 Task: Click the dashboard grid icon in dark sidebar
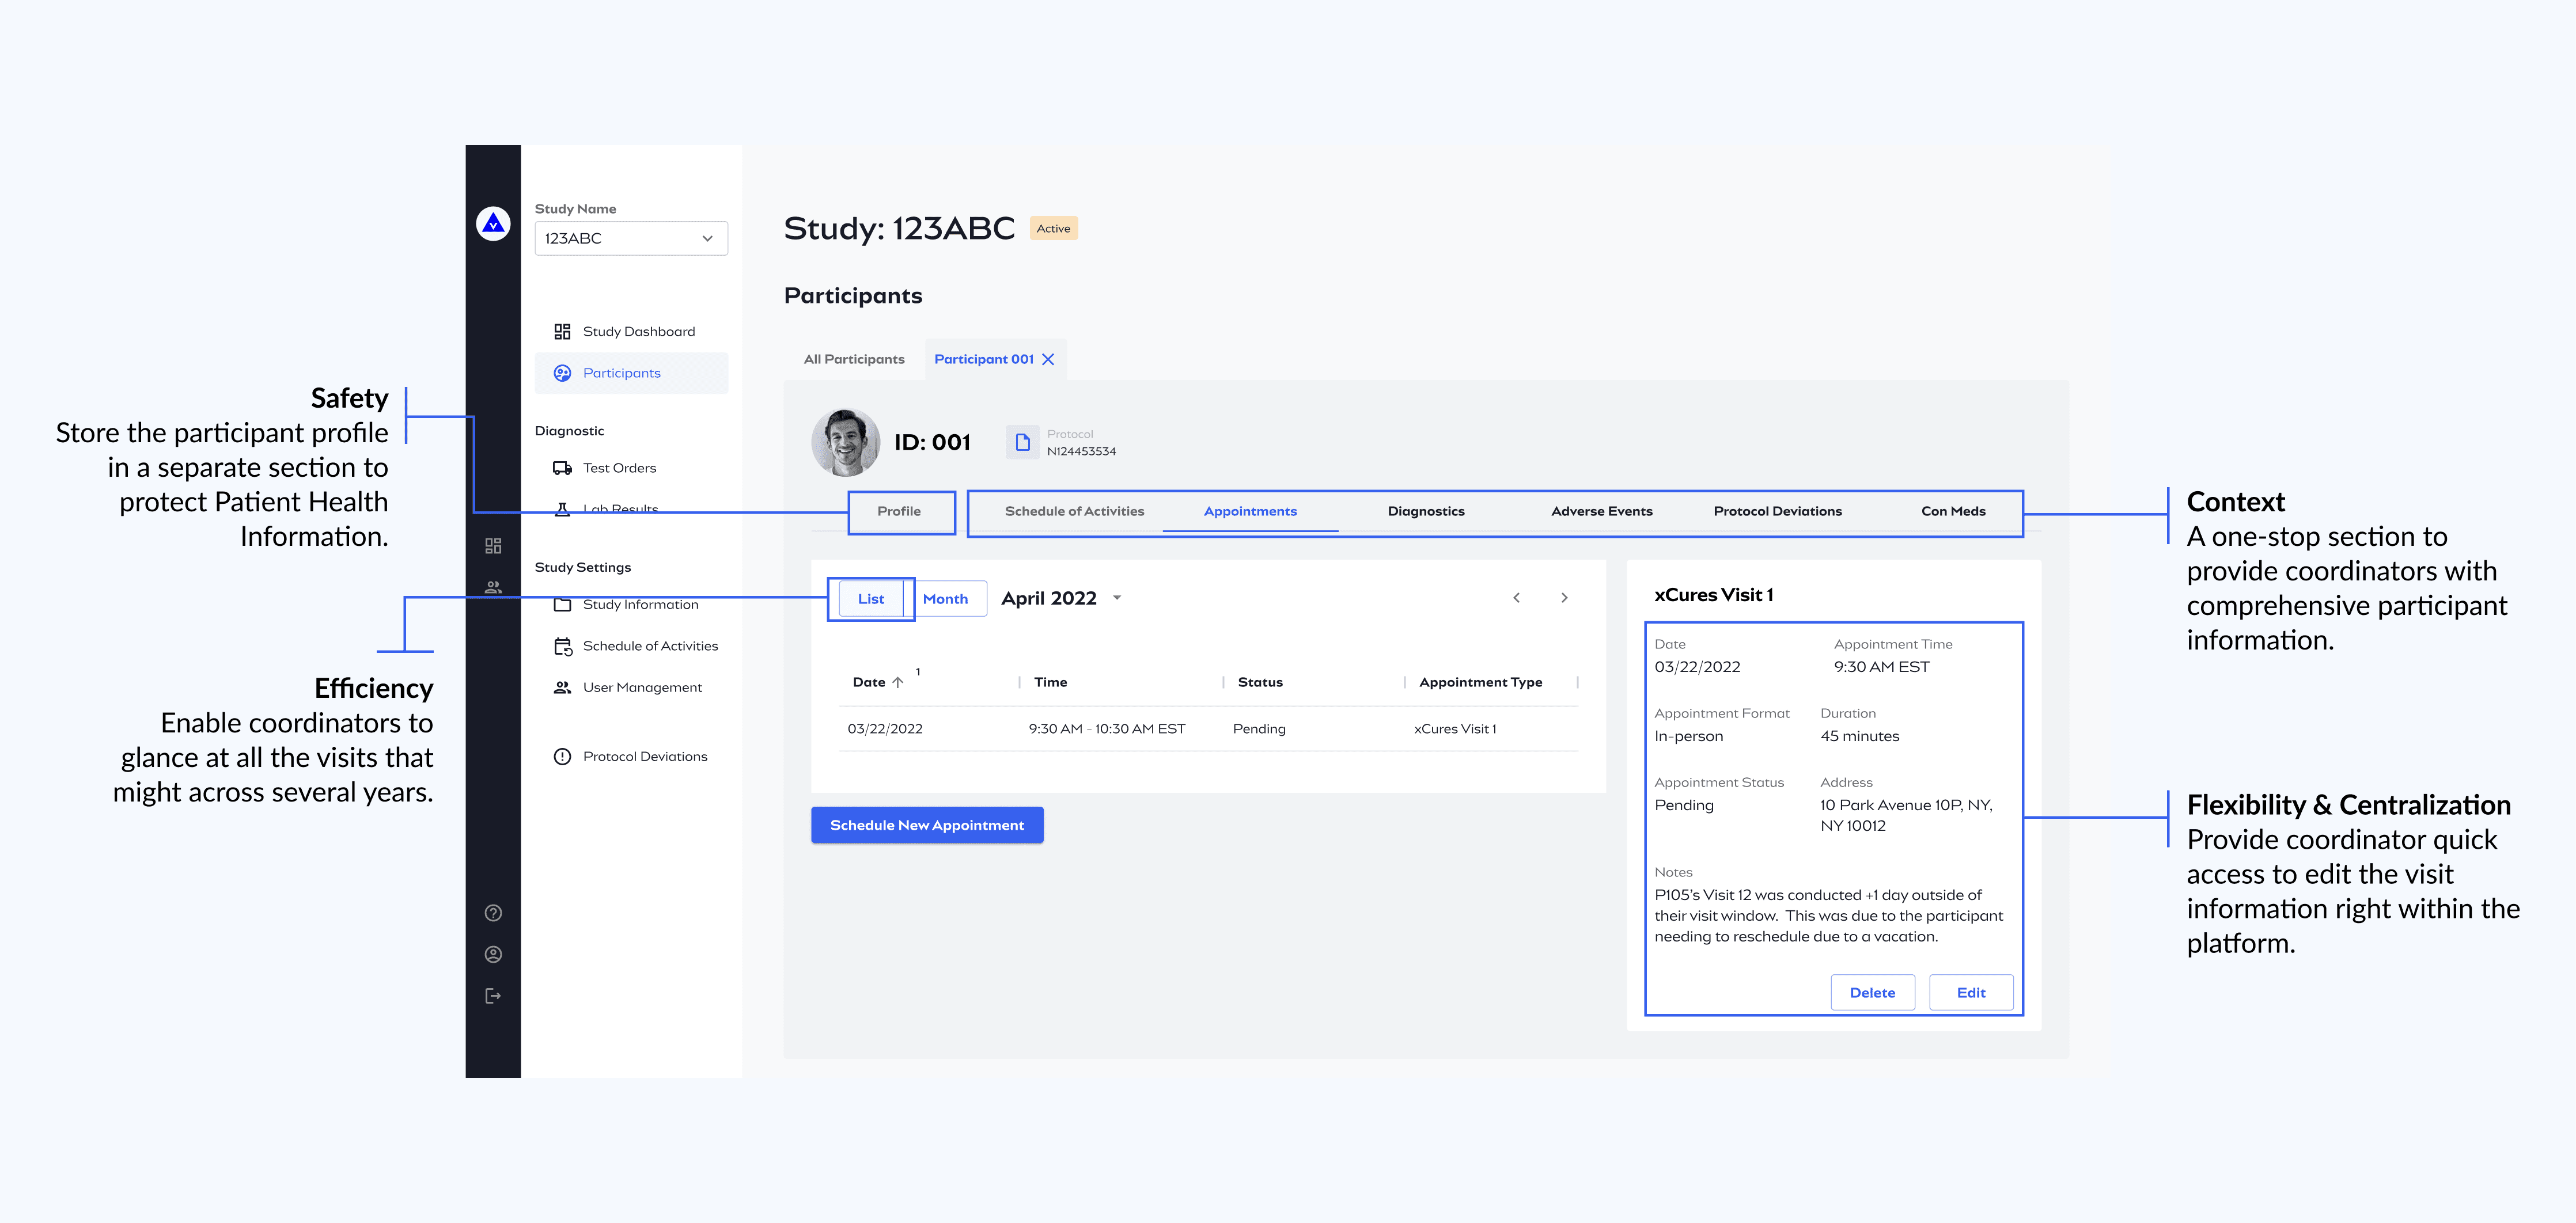[x=493, y=546]
